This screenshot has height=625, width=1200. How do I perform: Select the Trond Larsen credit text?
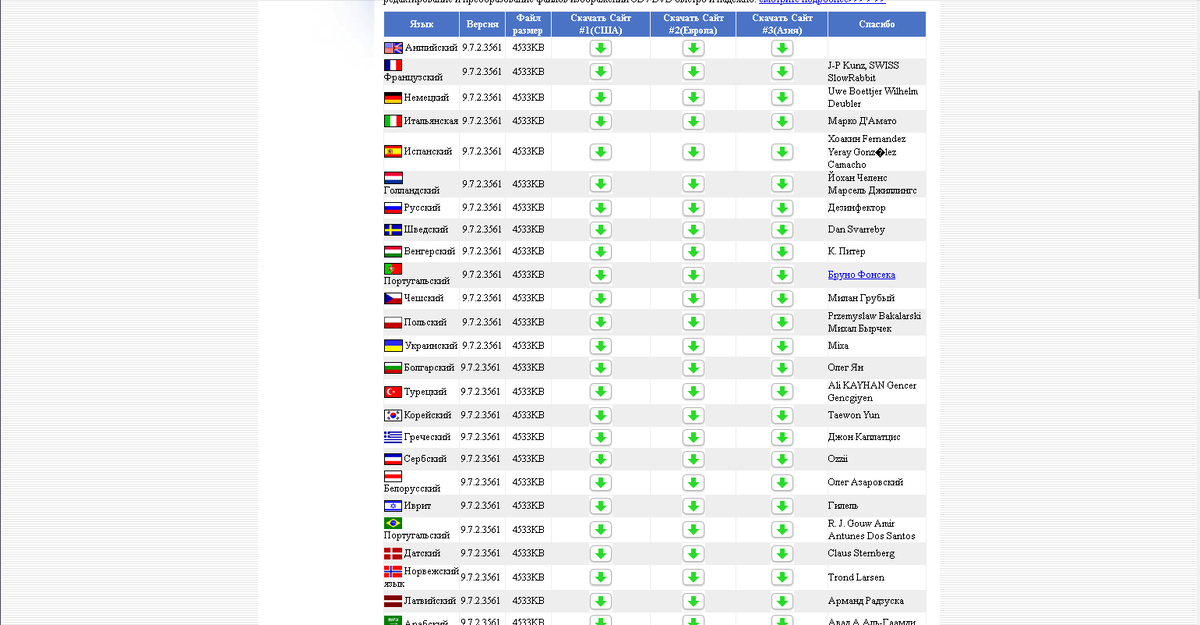(856, 578)
